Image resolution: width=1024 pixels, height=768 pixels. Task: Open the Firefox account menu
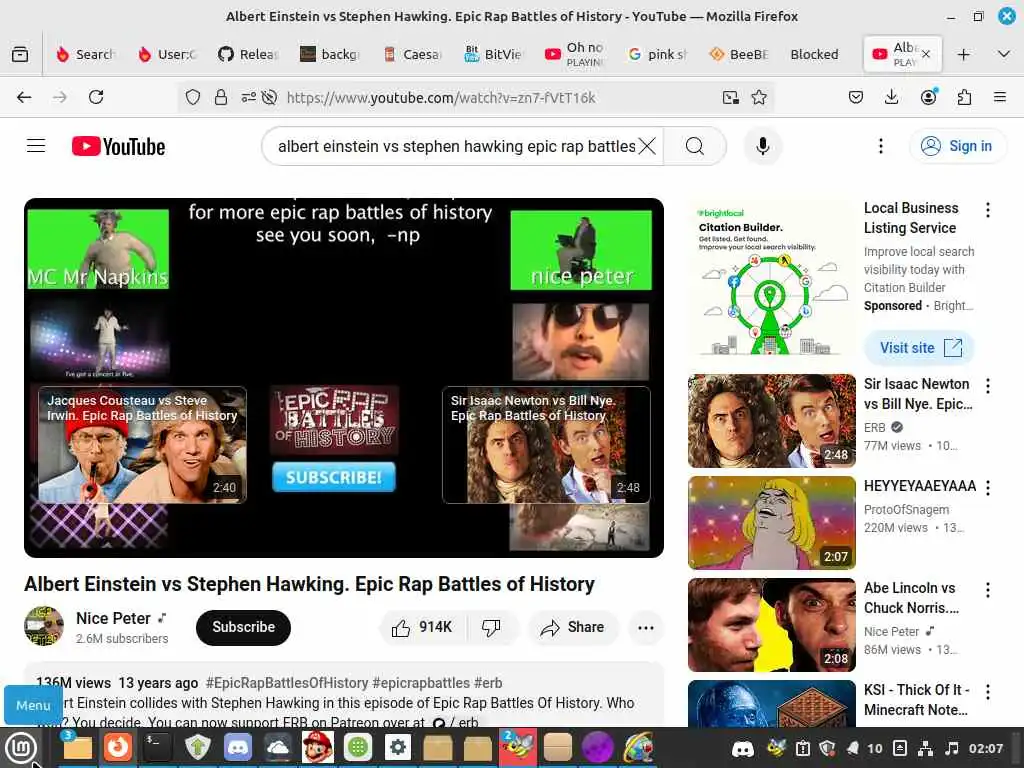coord(928,97)
